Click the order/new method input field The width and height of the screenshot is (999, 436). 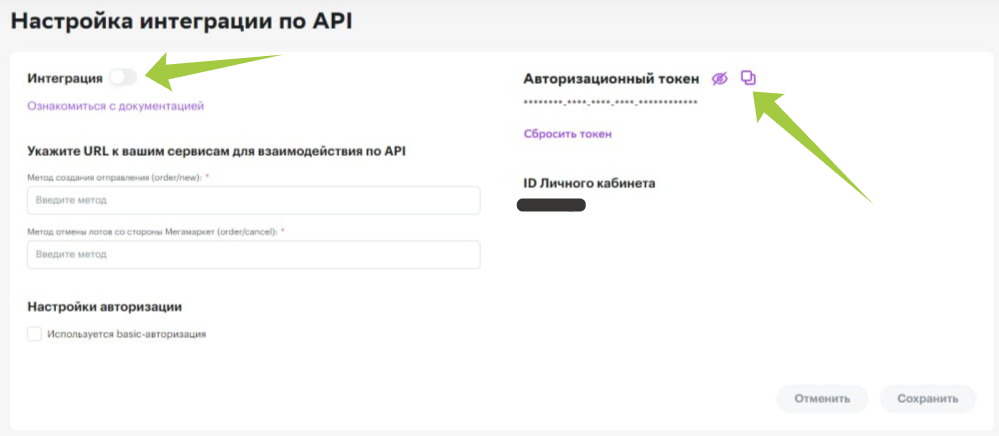pyautogui.click(x=254, y=200)
